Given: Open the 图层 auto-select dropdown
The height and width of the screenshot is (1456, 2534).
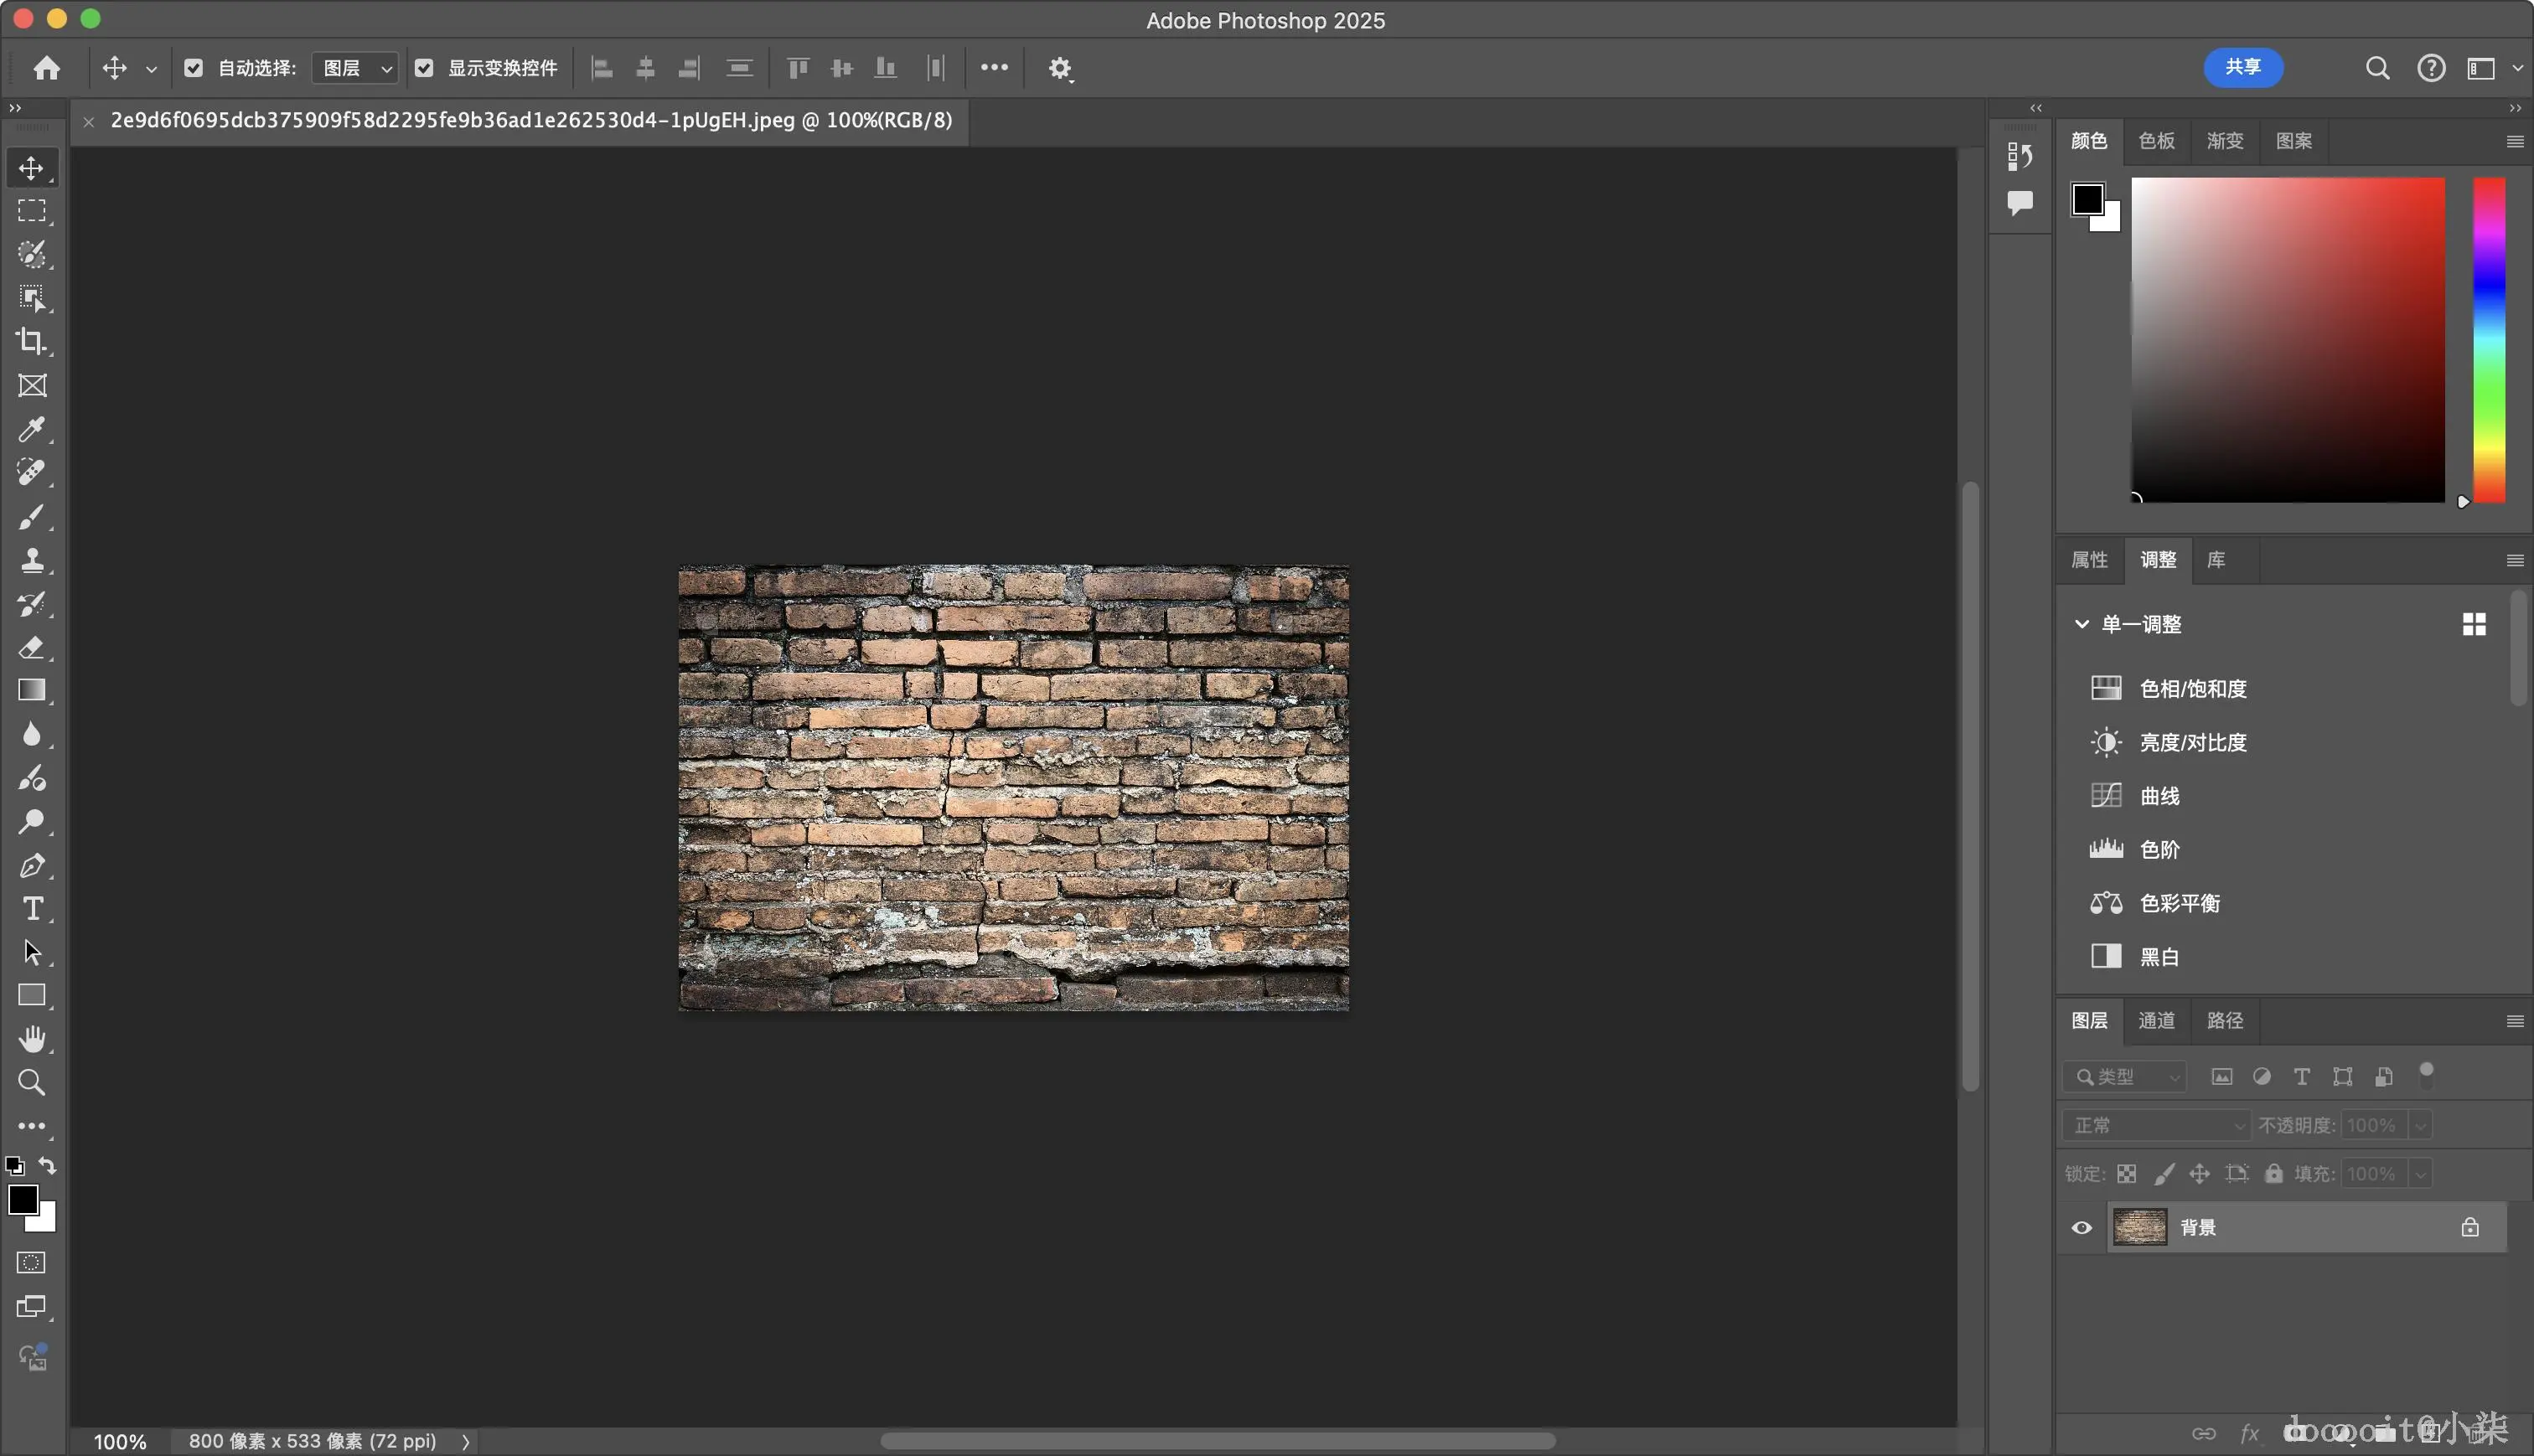Looking at the screenshot, I should click(x=356, y=68).
